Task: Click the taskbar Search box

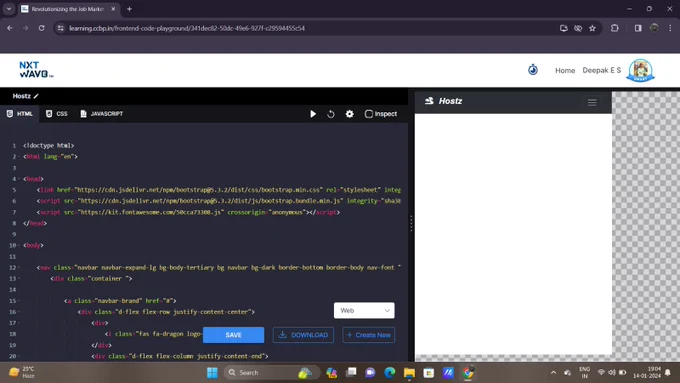Action: coord(272,373)
